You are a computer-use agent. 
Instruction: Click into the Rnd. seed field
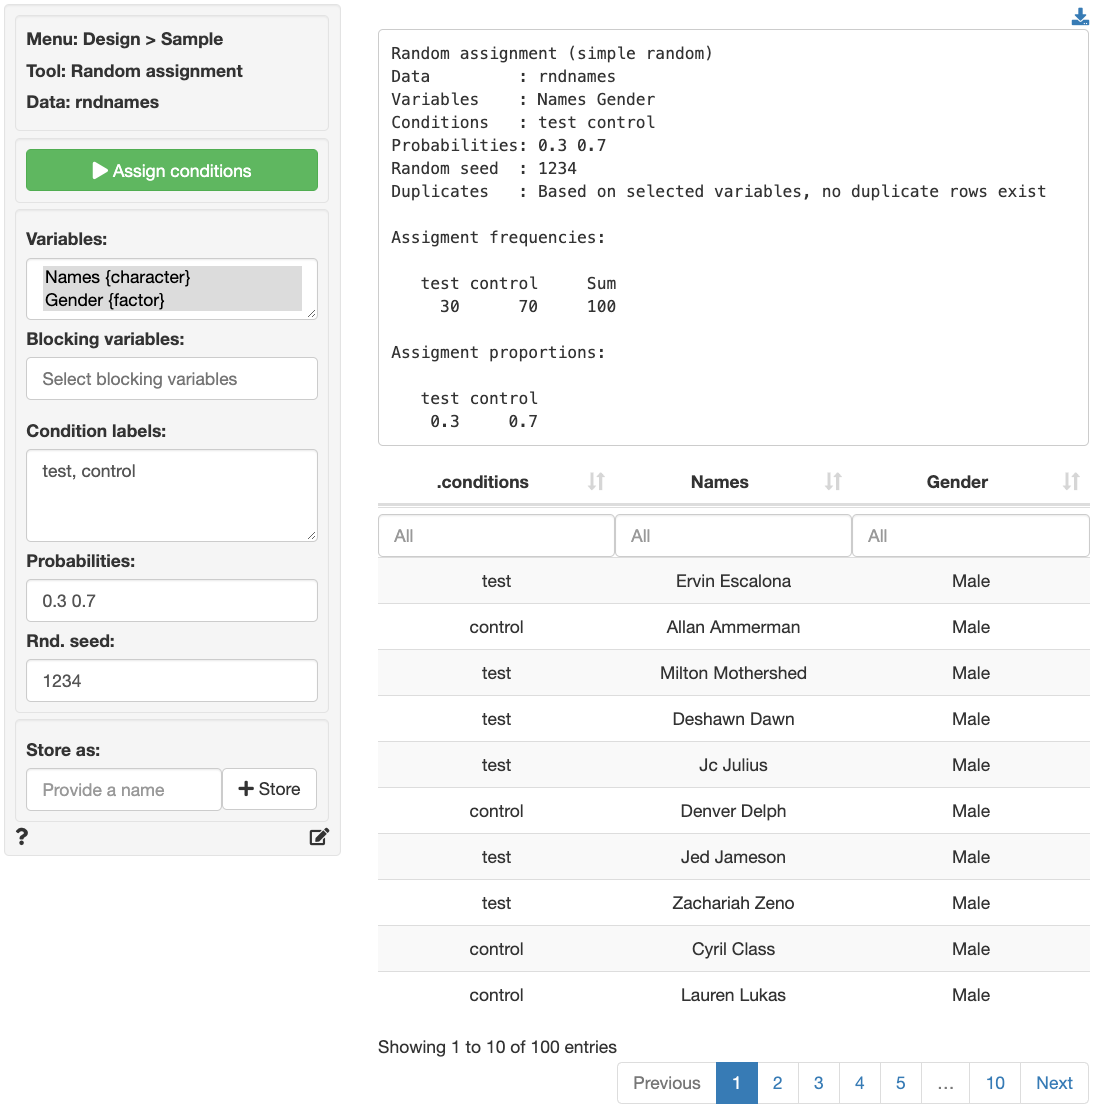pos(172,681)
